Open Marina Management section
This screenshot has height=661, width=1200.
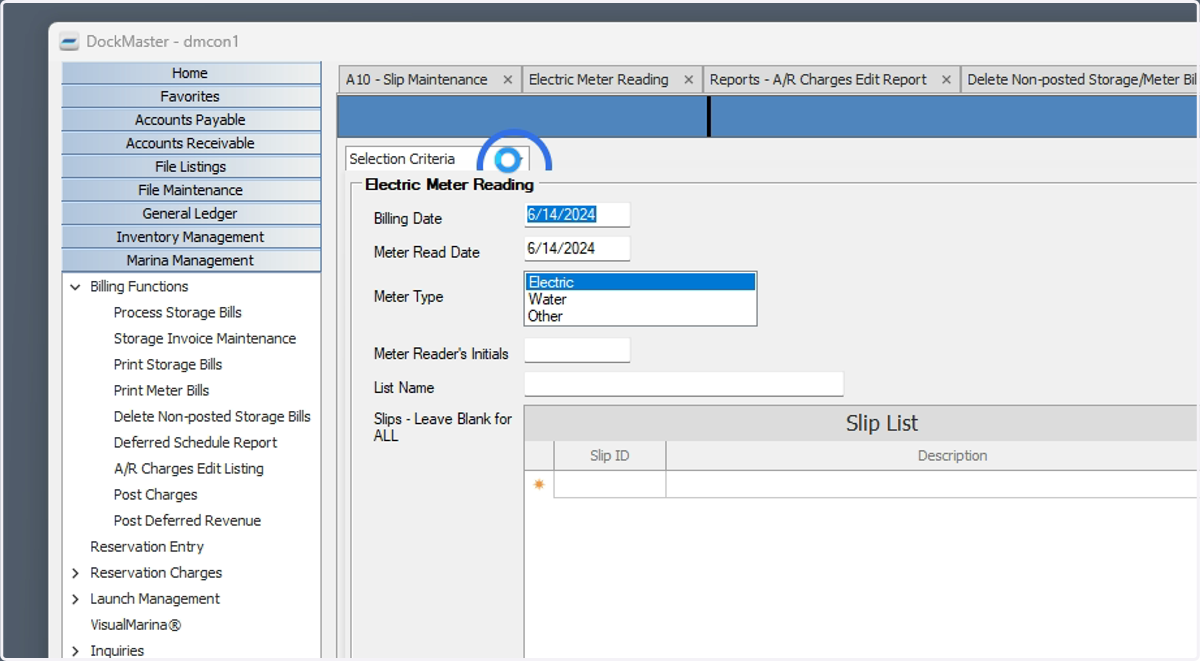click(x=191, y=260)
